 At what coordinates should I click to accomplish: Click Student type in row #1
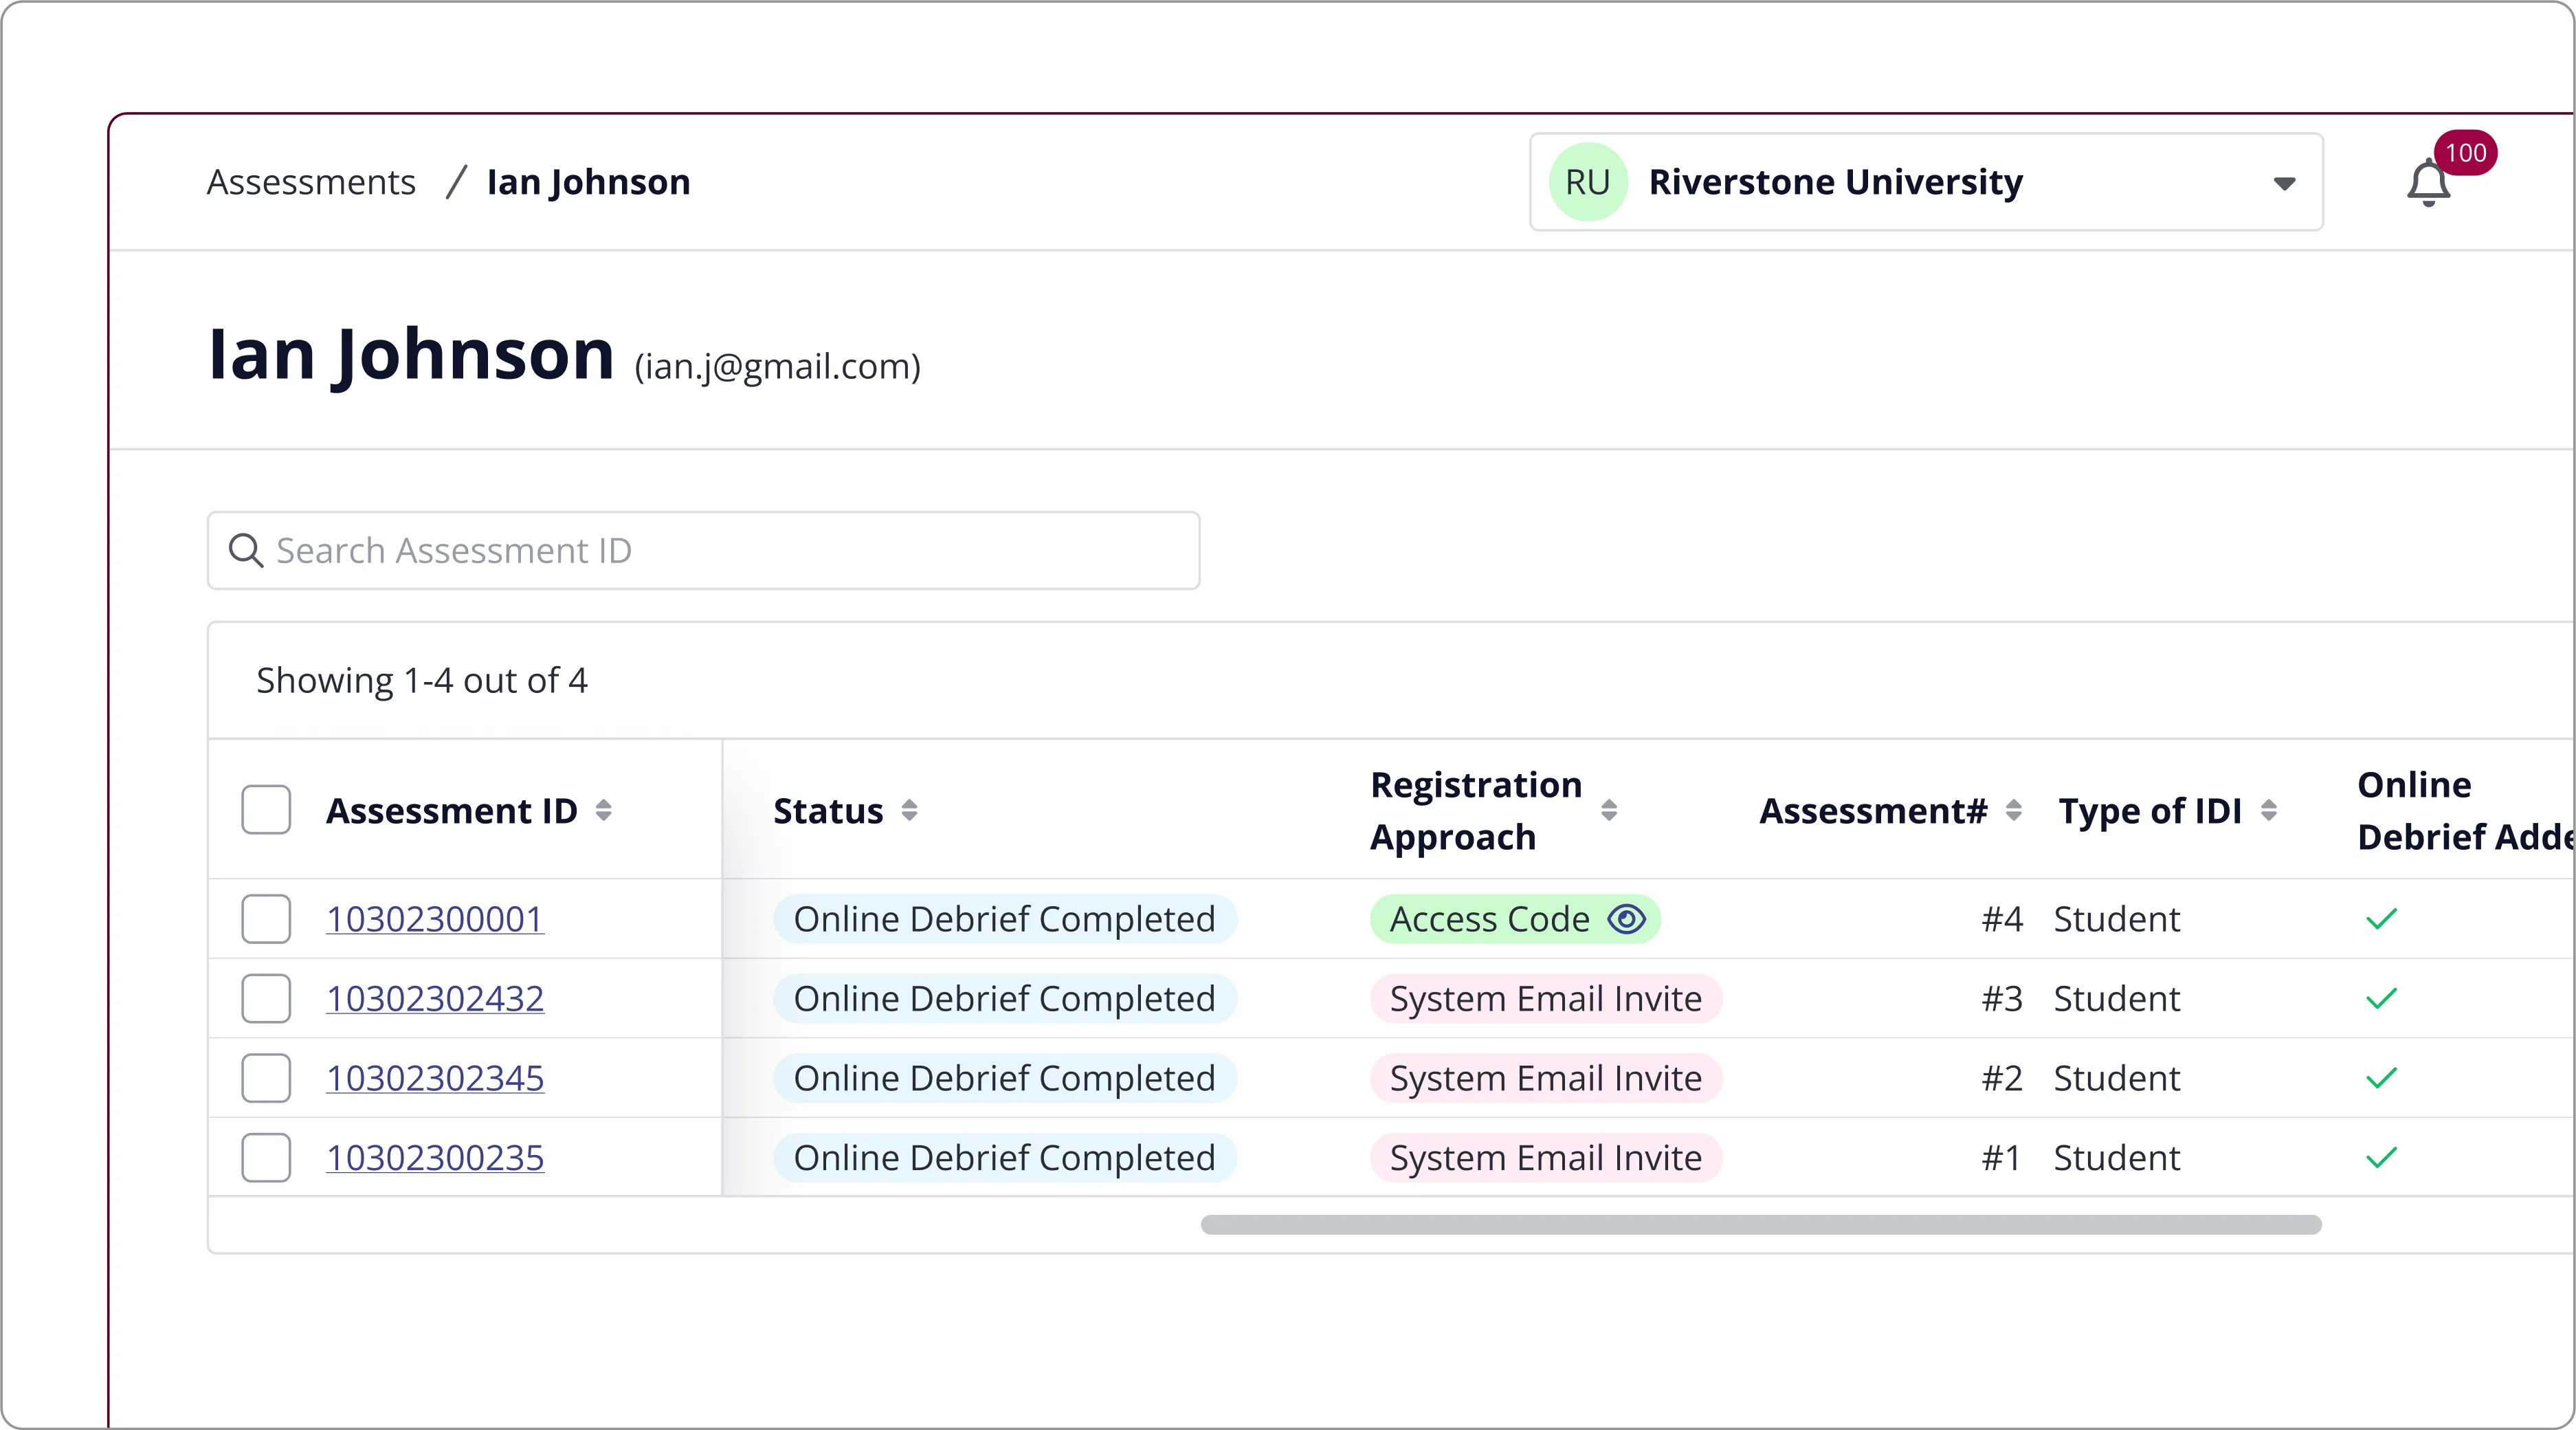point(2117,1158)
